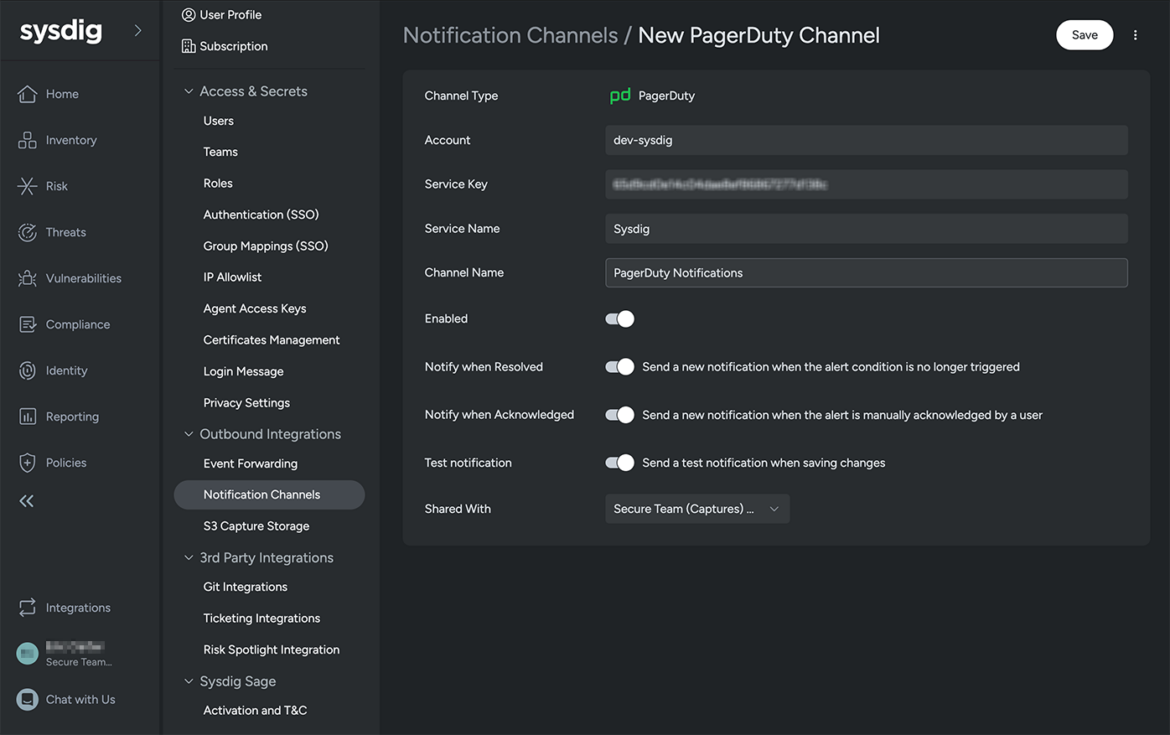Collapse the Access & Secrets section

(189, 91)
